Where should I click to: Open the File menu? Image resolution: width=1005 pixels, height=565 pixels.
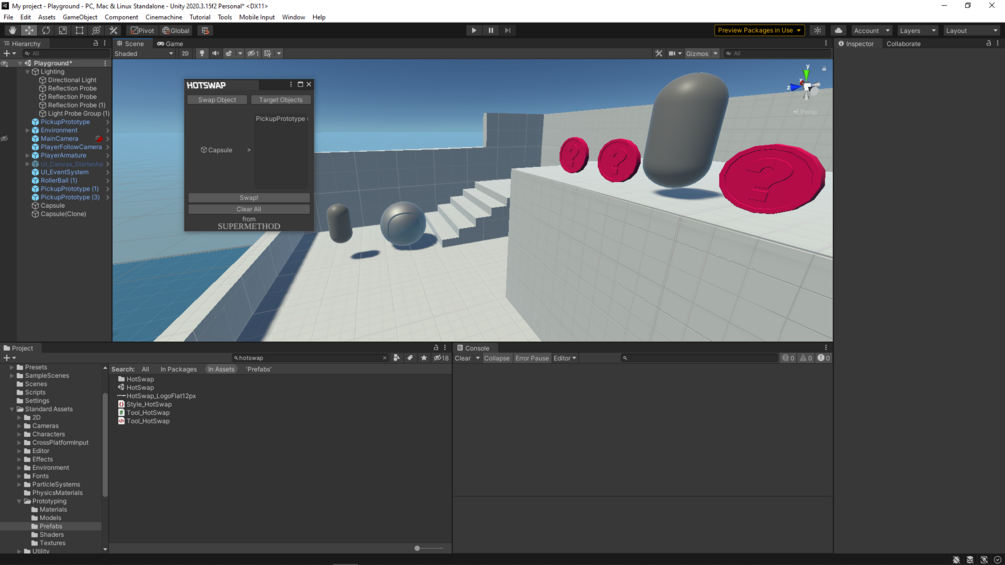click(x=8, y=17)
